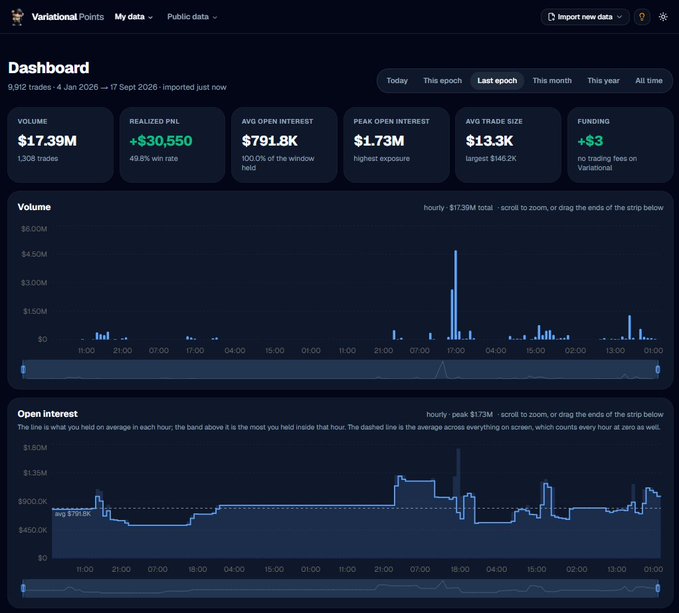Click the lightbulb tips icon
This screenshot has height=613, width=679.
click(642, 17)
